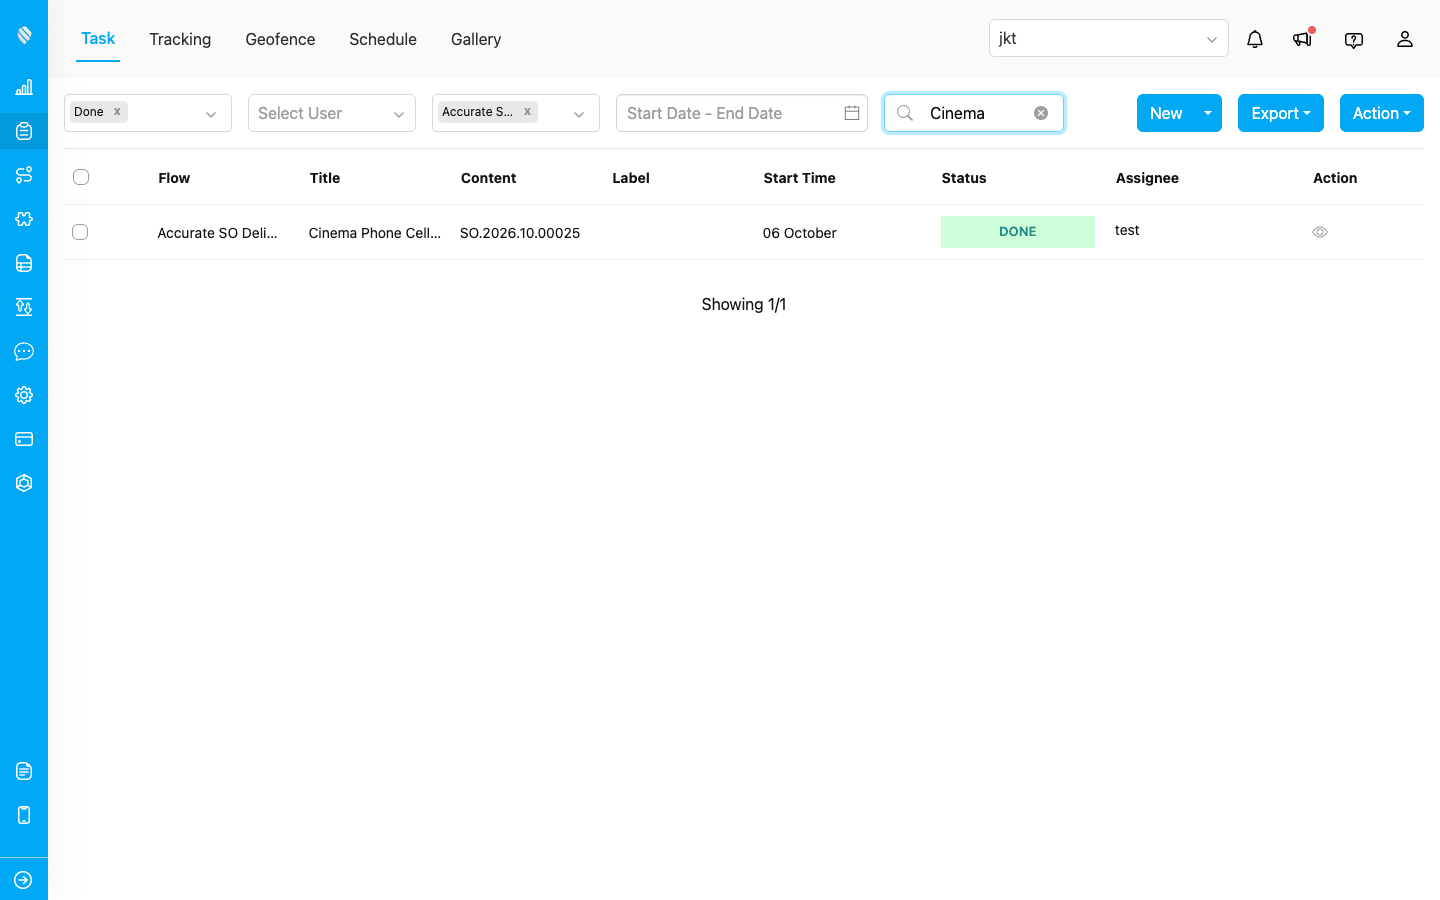Open the user profile icon

1405,39
